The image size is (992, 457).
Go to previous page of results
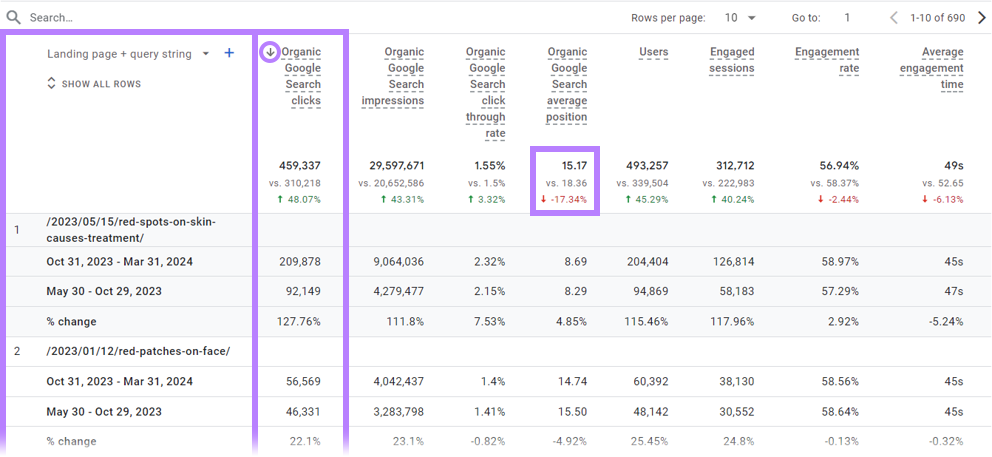click(x=895, y=18)
